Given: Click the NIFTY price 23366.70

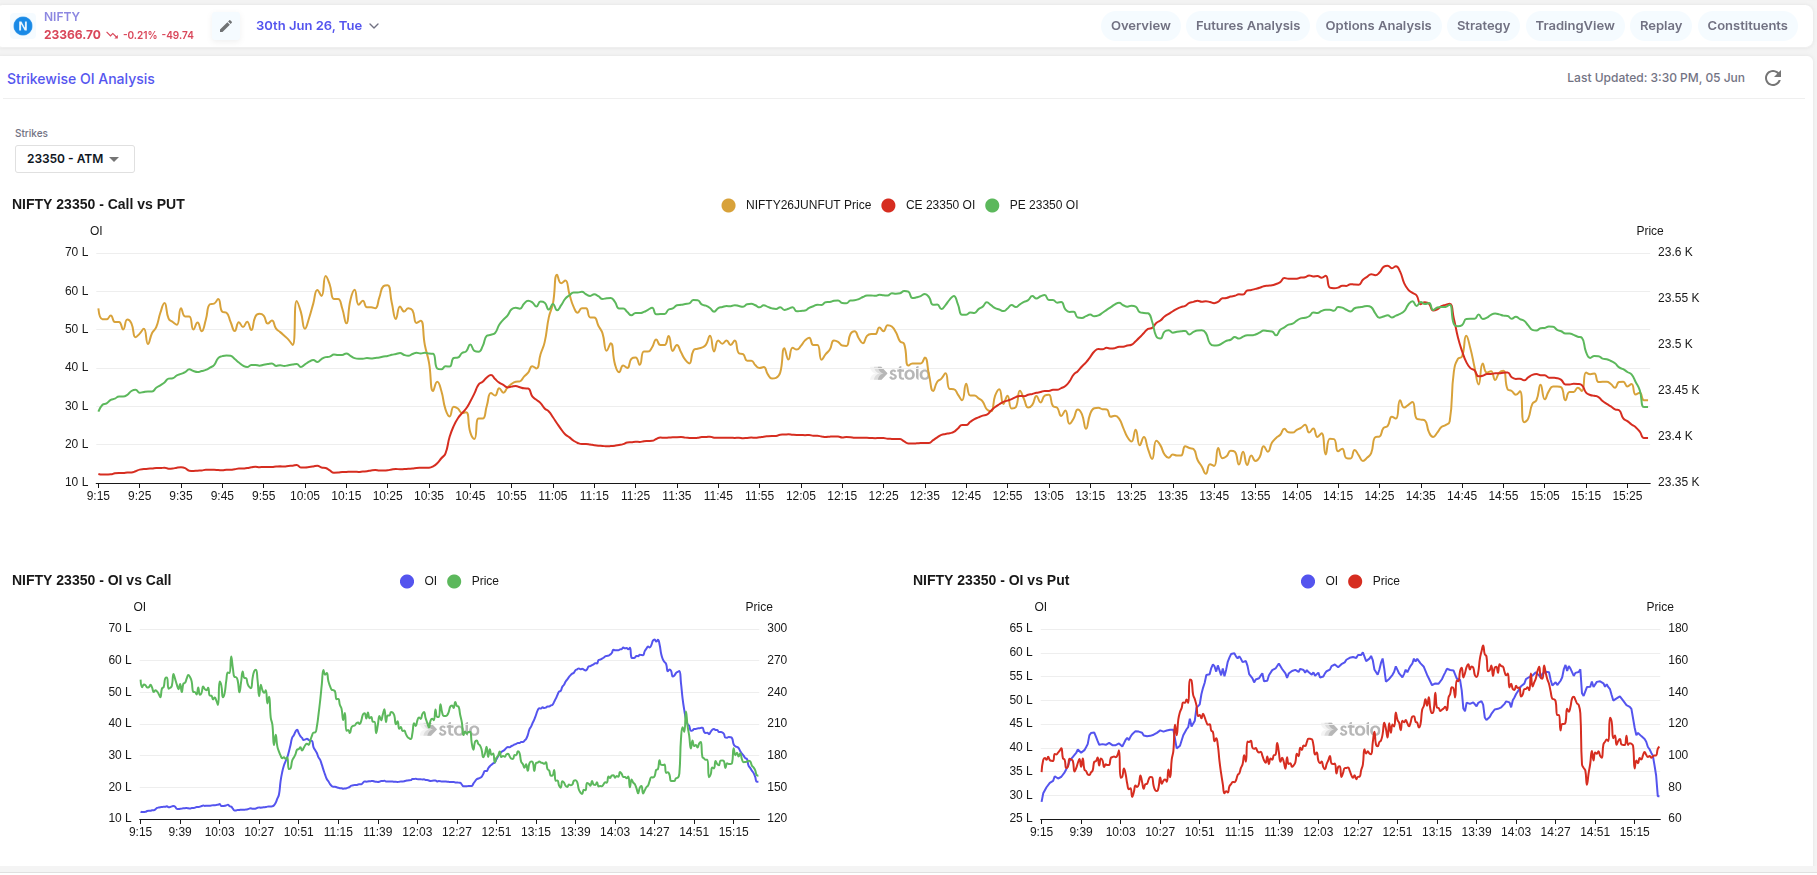Looking at the screenshot, I should point(72,35).
